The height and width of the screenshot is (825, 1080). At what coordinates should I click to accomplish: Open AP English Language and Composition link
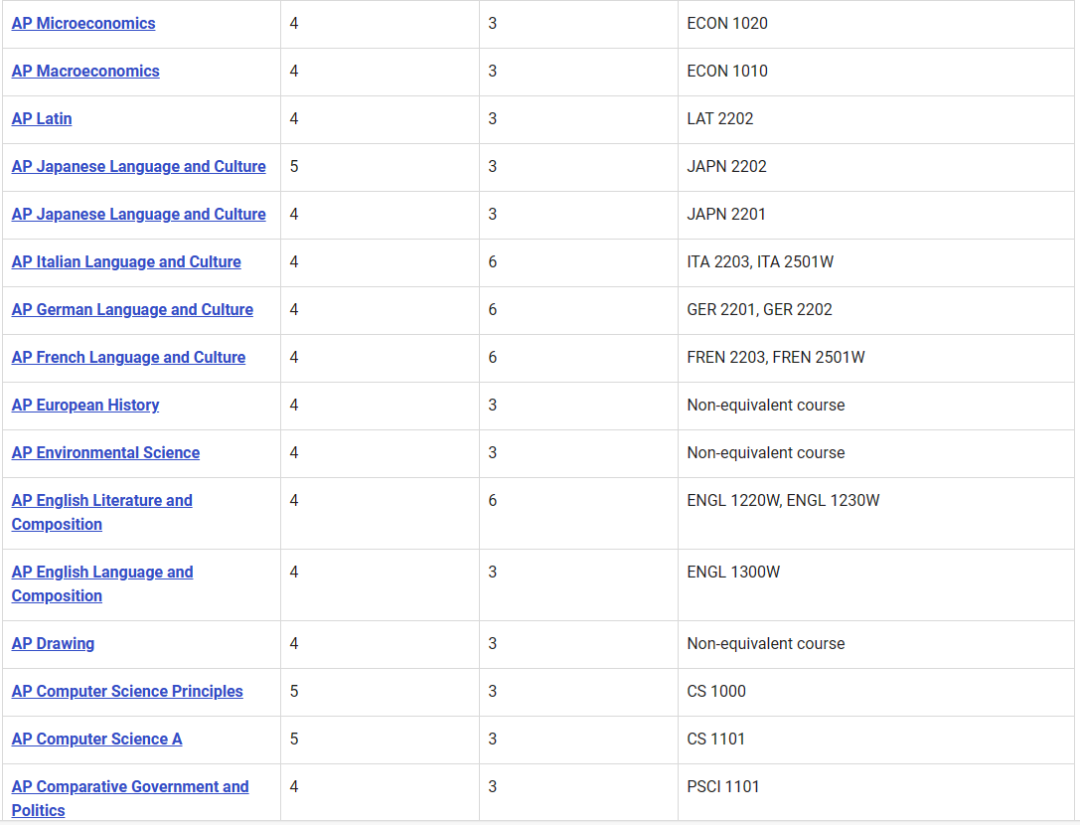point(102,572)
